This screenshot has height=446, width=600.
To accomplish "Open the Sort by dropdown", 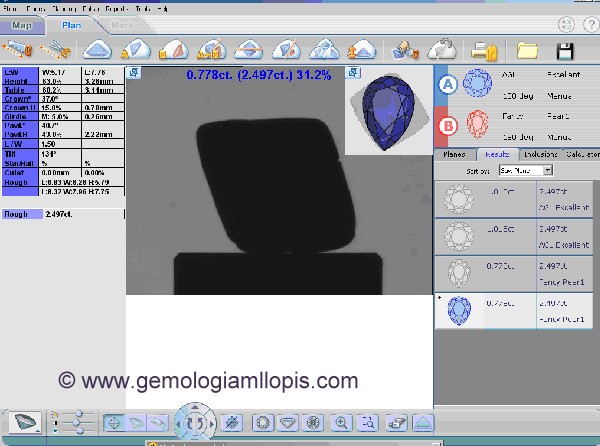I will tap(520, 172).
